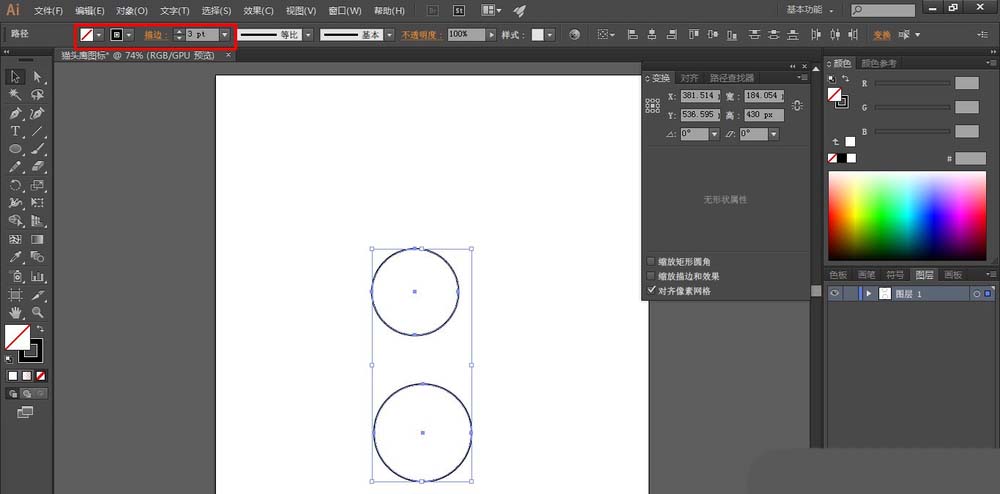Click the horizontal align left icon
This screenshot has height=494, width=1000.
click(x=633, y=34)
